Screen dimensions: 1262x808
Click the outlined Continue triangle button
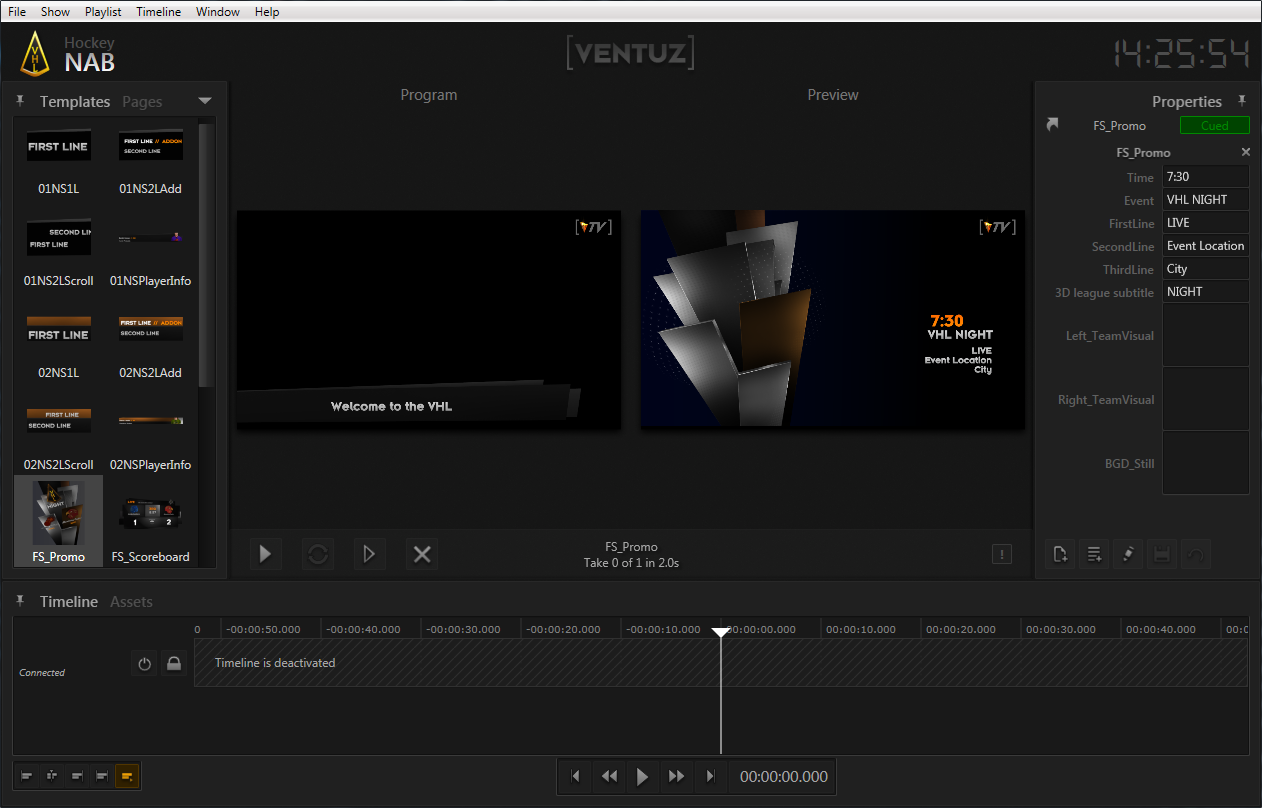point(370,554)
